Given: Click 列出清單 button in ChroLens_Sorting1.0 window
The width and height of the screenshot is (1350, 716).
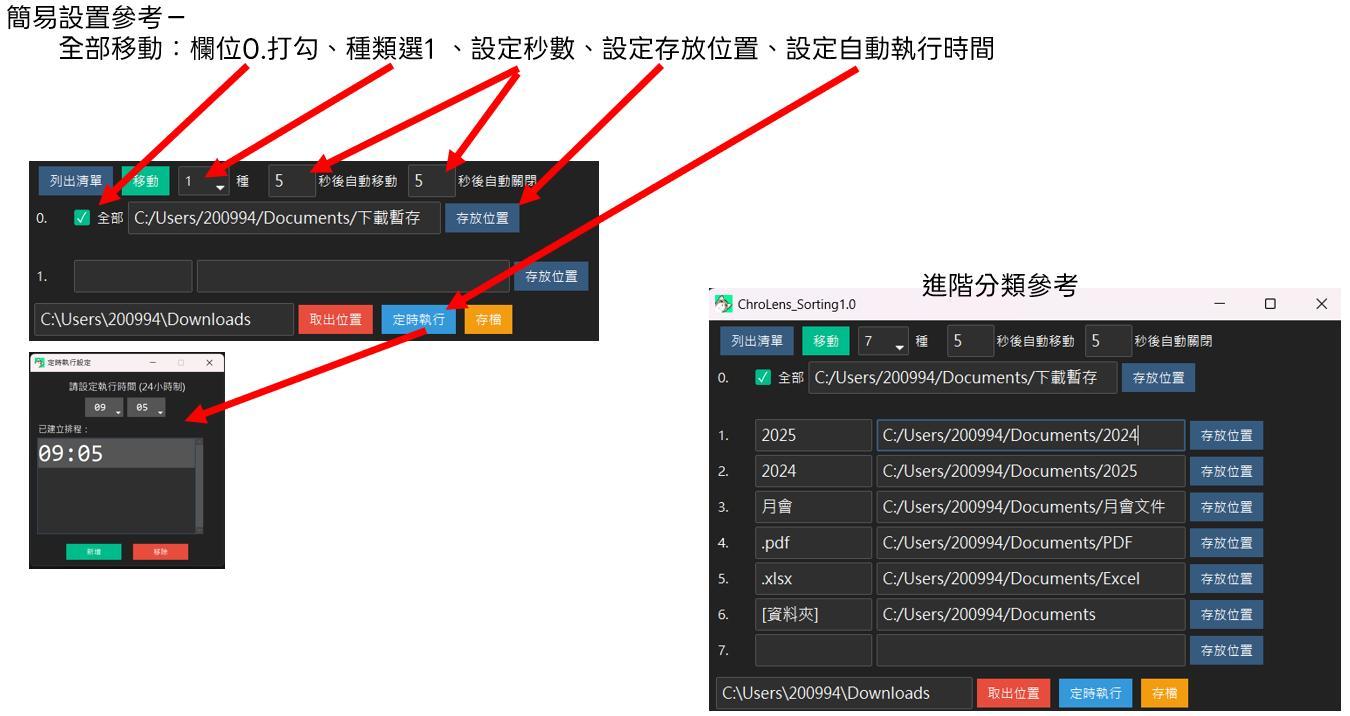Looking at the screenshot, I should pos(757,341).
